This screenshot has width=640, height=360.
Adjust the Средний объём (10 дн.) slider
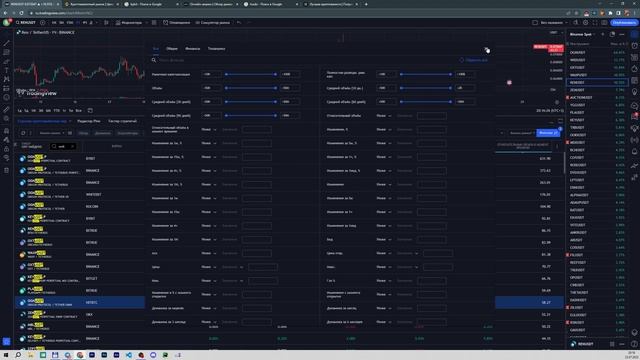coord(426,88)
